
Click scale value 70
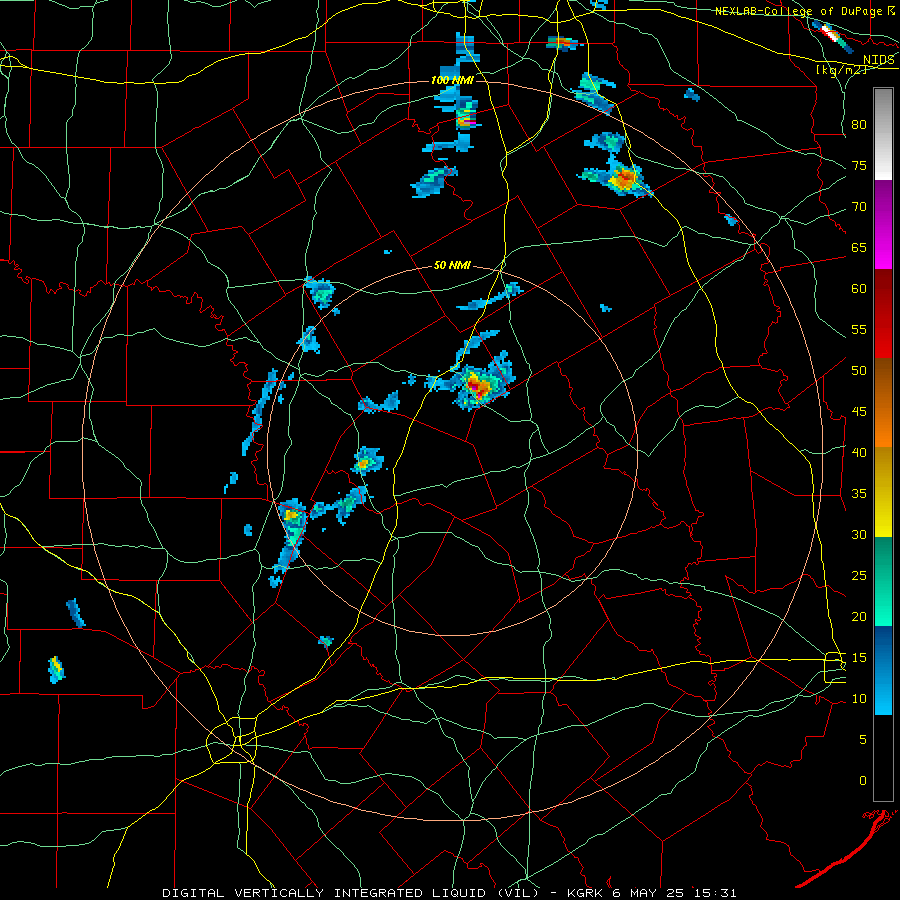pyautogui.click(x=859, y=207)
